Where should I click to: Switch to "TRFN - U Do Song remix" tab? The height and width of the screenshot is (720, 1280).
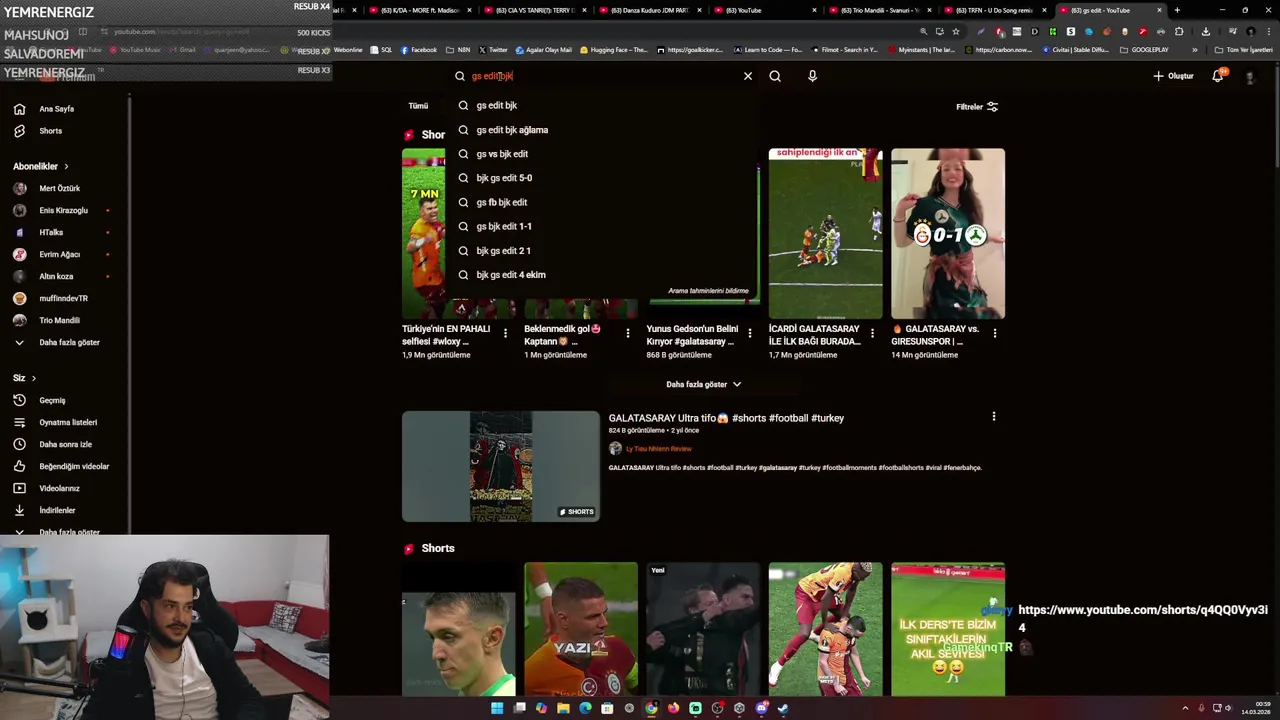click(995, 10)
